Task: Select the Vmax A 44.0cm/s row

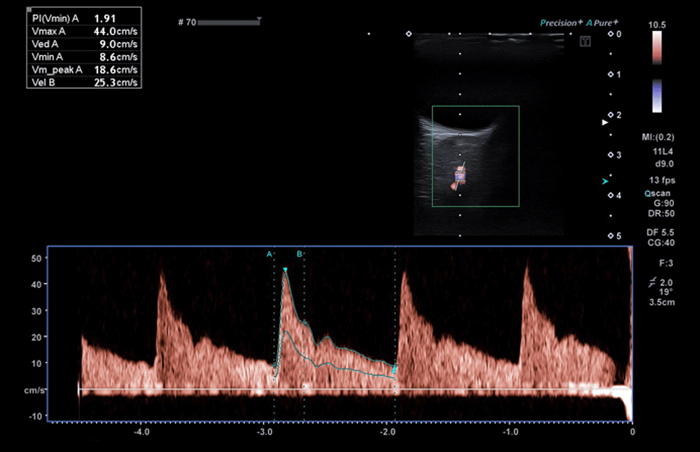Action: [84, 31]
